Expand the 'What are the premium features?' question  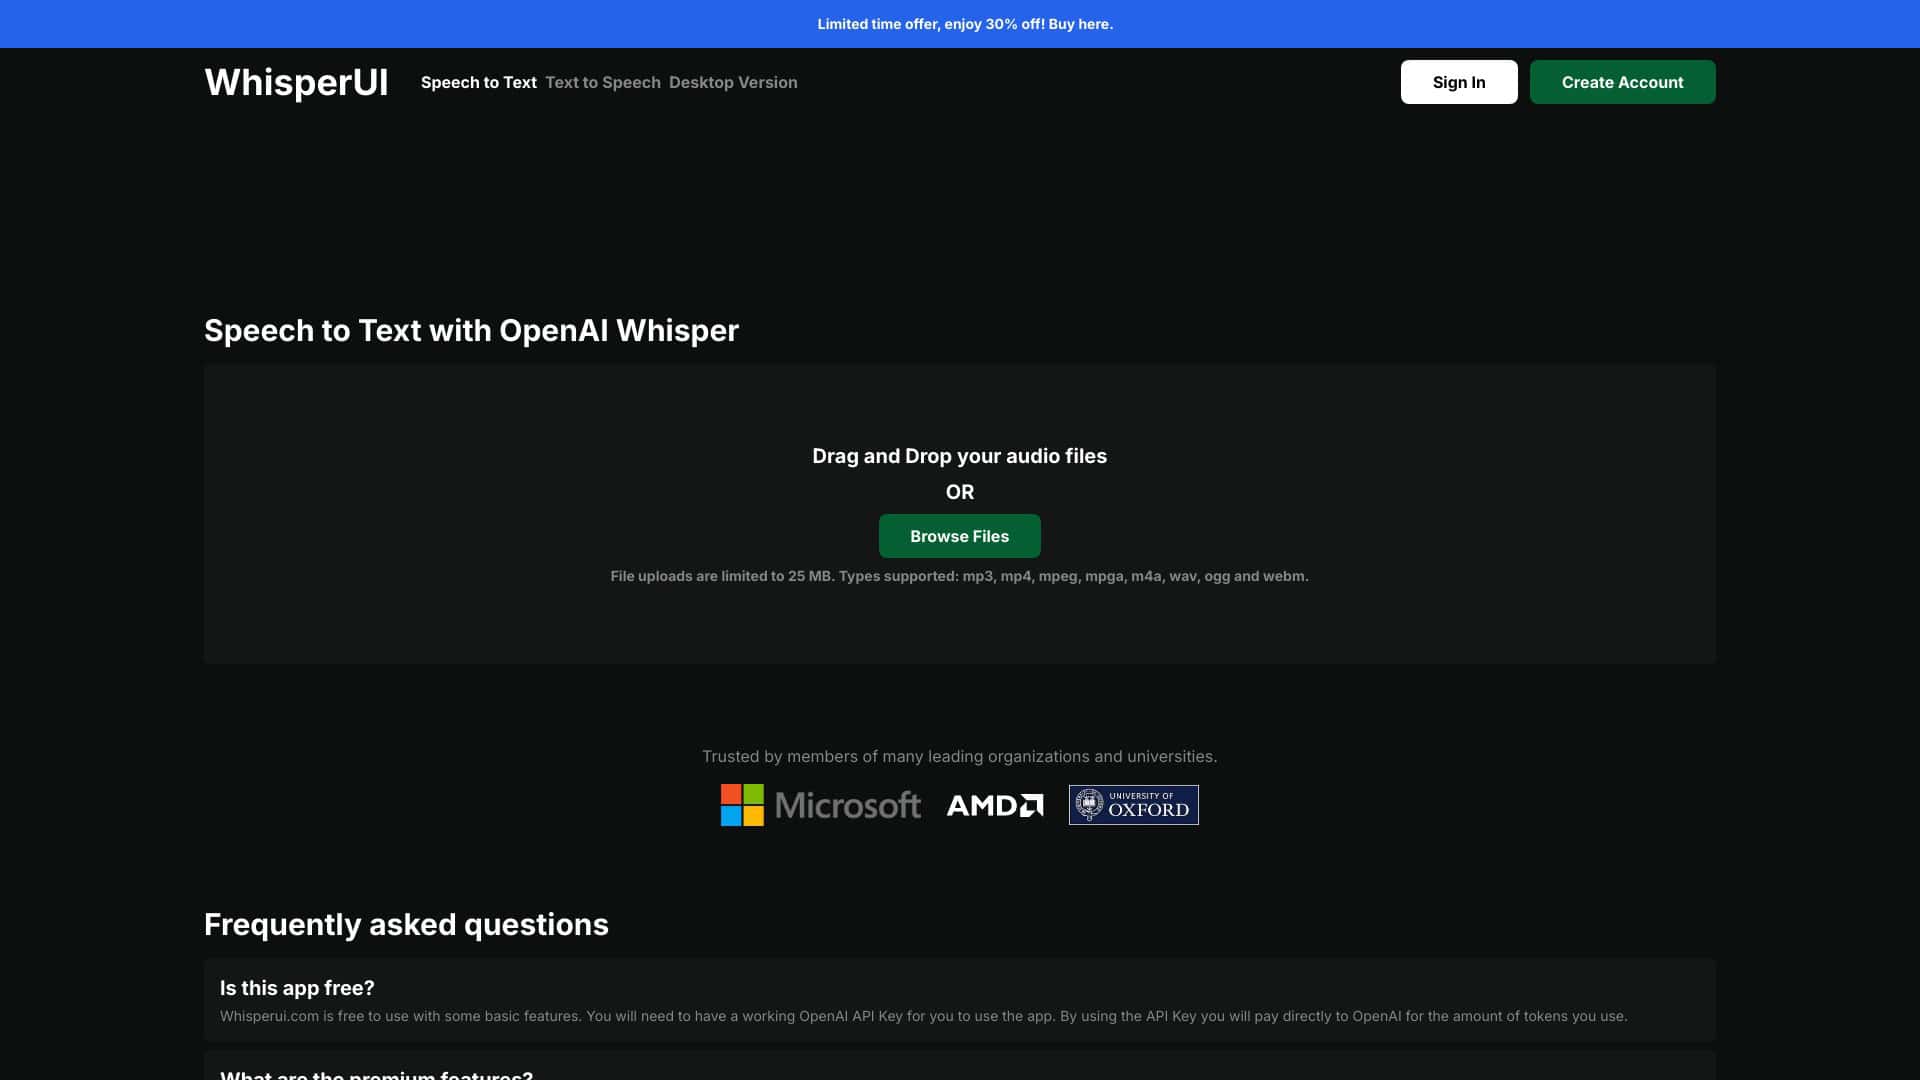point(377,1073)
